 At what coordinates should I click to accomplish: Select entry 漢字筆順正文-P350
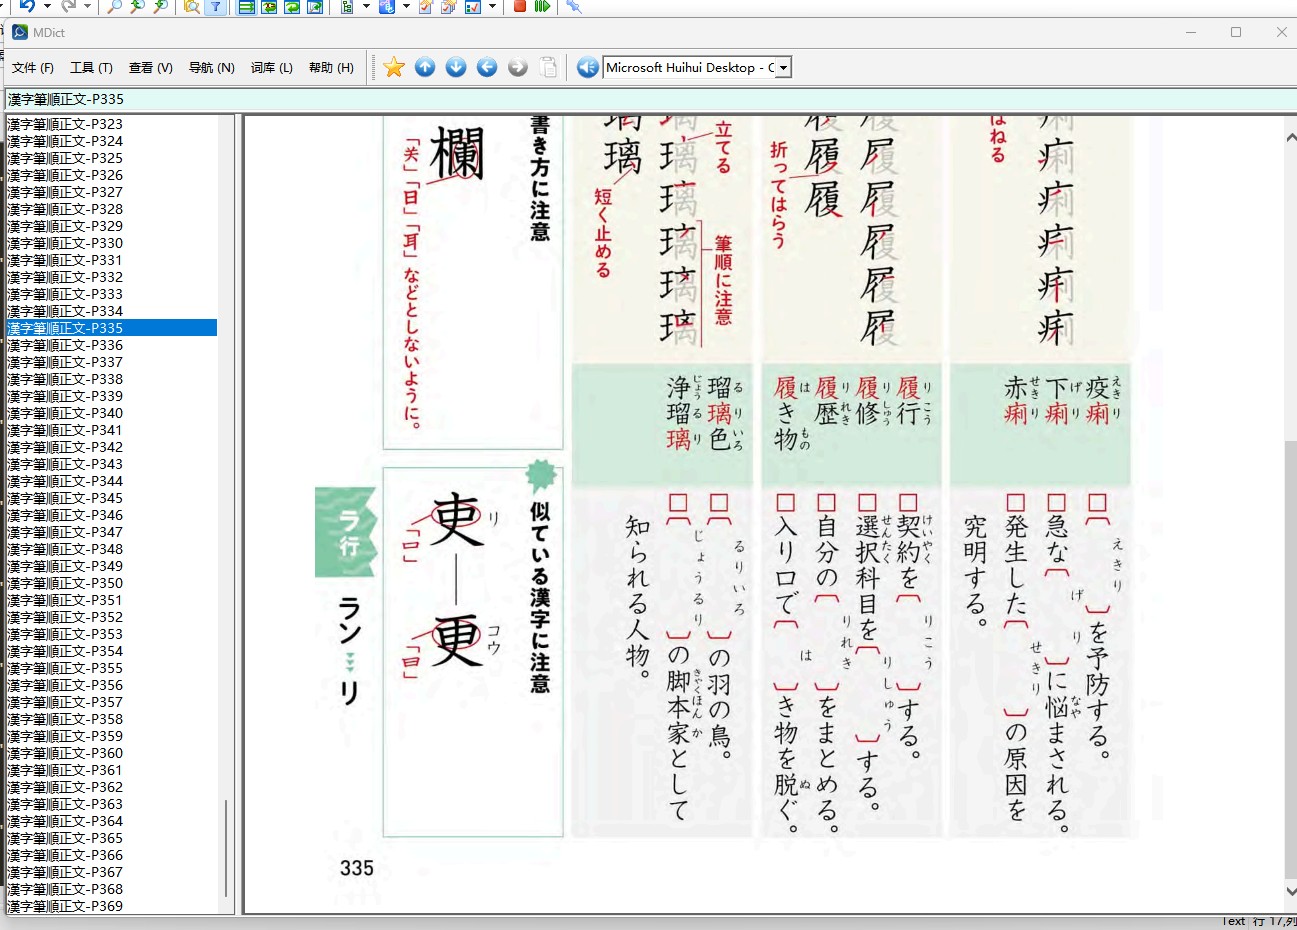[x=112, y=583]
